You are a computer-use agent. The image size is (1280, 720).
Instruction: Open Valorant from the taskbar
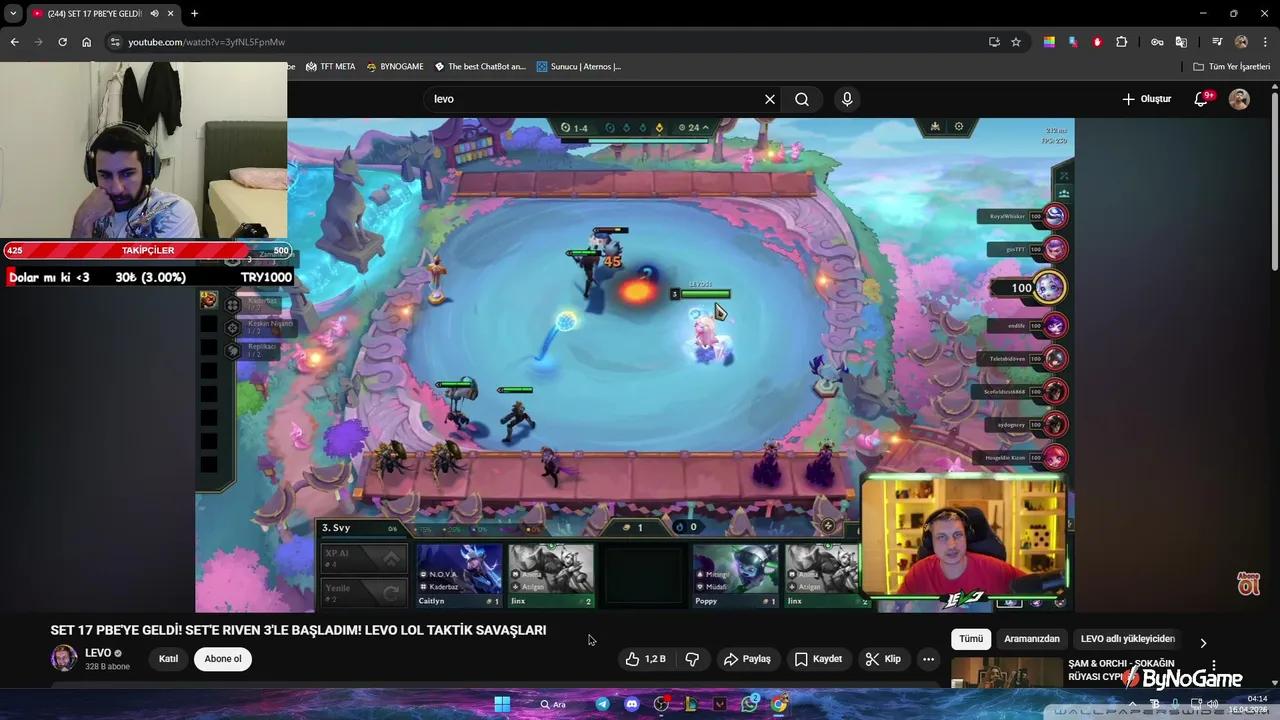tap(720, 704)
